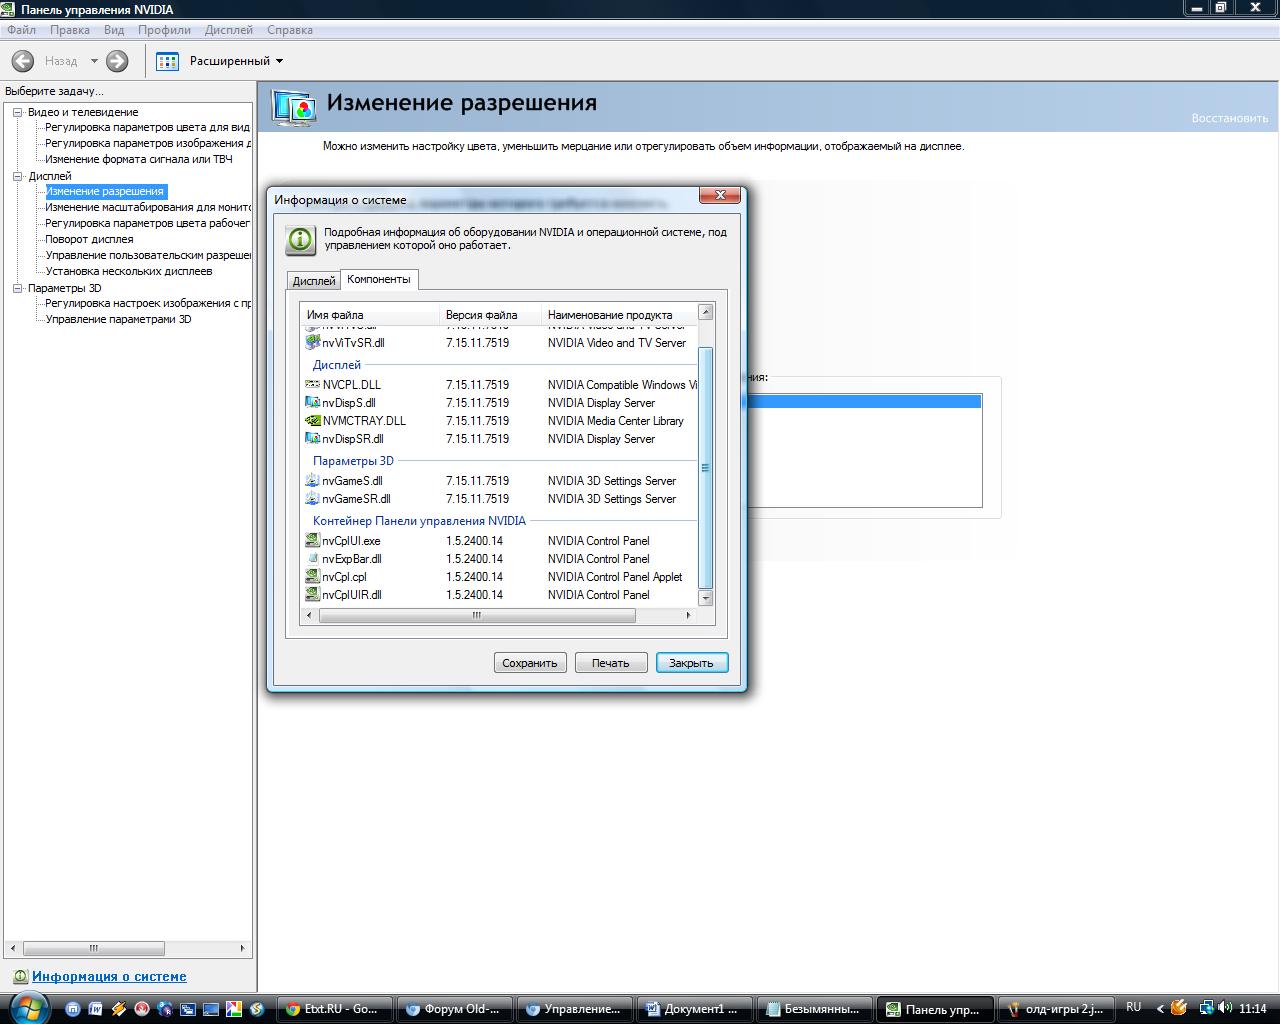Click the NVIDIA Control Panel Applet product text
This screenshot has height=1024, width=1280.
point(615,576)
